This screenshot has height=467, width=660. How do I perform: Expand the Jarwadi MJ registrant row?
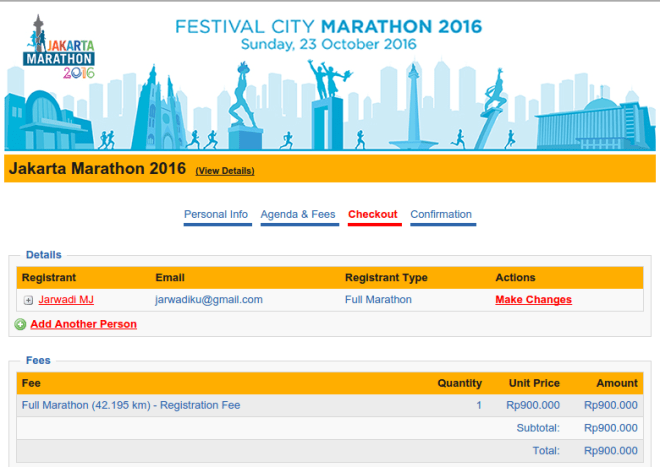(28, 300)
